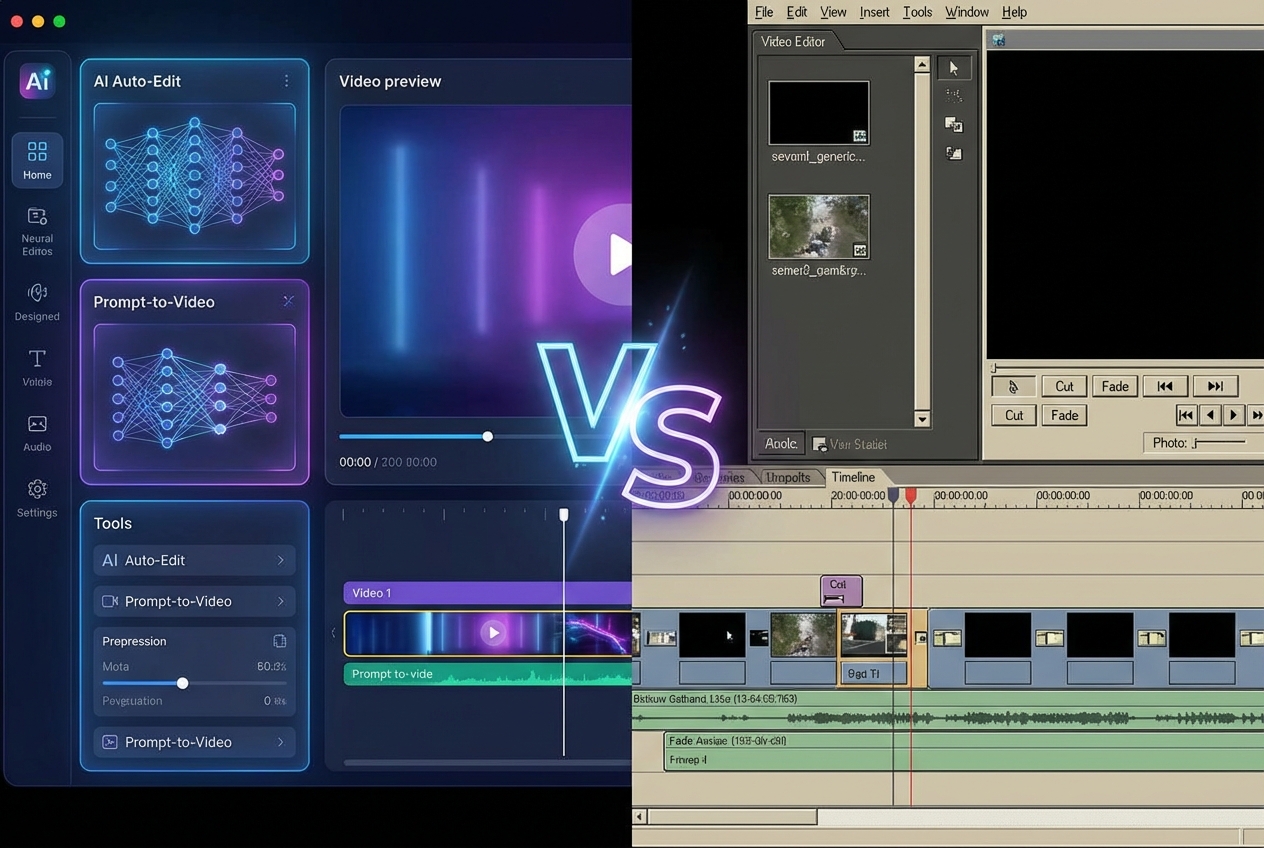Image resolution: width=1264 pixels, height=848 pixels.
Task: Close the Prompt-to-Video card with its X
Action: click(288, 301)
